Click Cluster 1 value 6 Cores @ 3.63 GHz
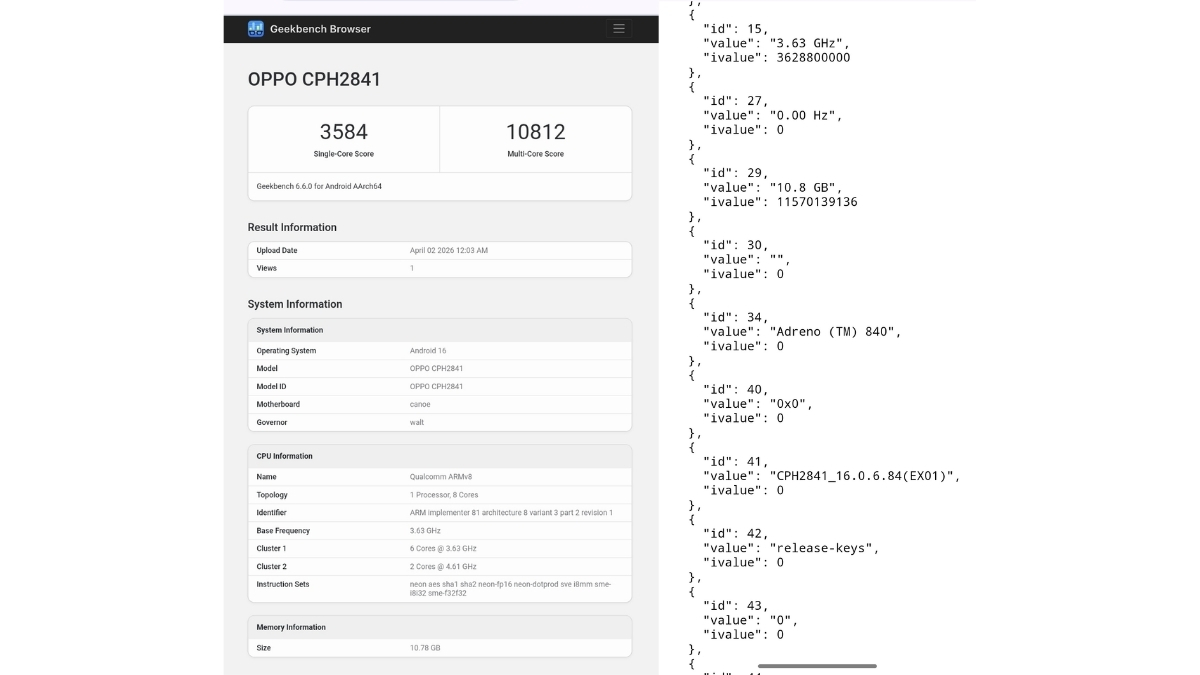Viewport: 1200px width, 675px height. 443,549
